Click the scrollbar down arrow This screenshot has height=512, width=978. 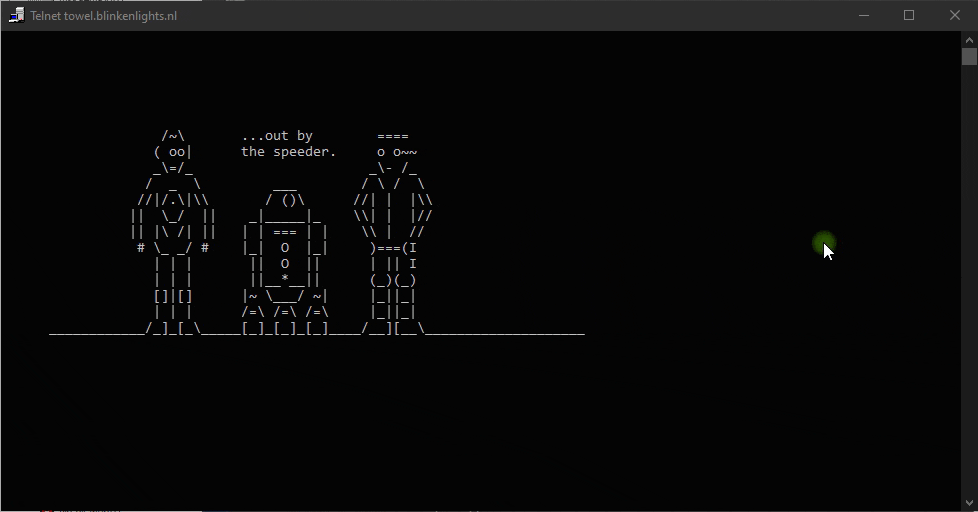969,503
